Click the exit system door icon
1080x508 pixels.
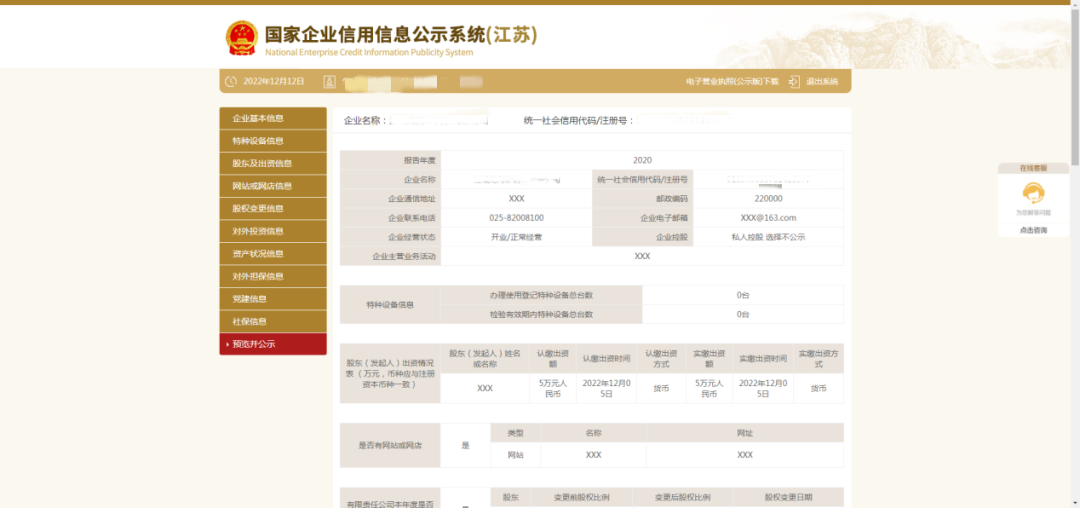pos(794,81)
